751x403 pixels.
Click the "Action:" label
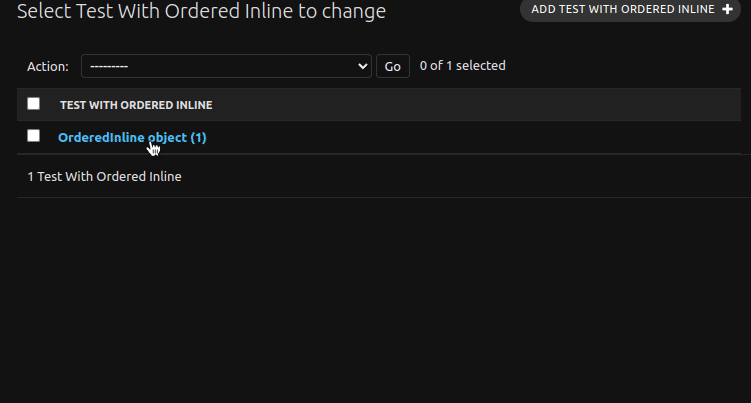(x=48, y=66)
